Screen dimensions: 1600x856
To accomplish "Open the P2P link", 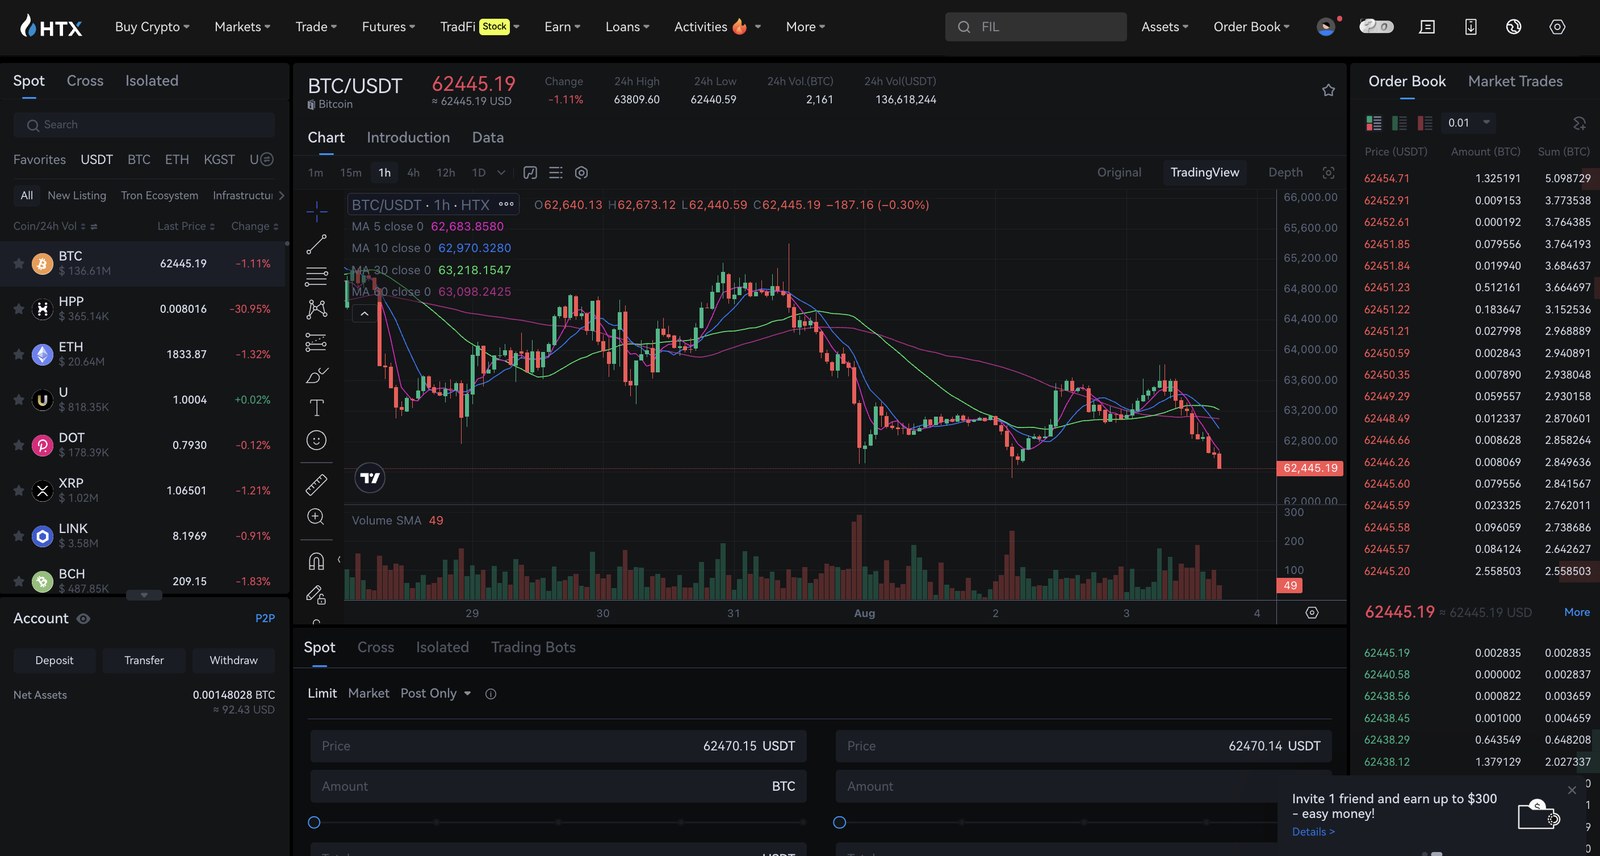I will tap(265, 619).
